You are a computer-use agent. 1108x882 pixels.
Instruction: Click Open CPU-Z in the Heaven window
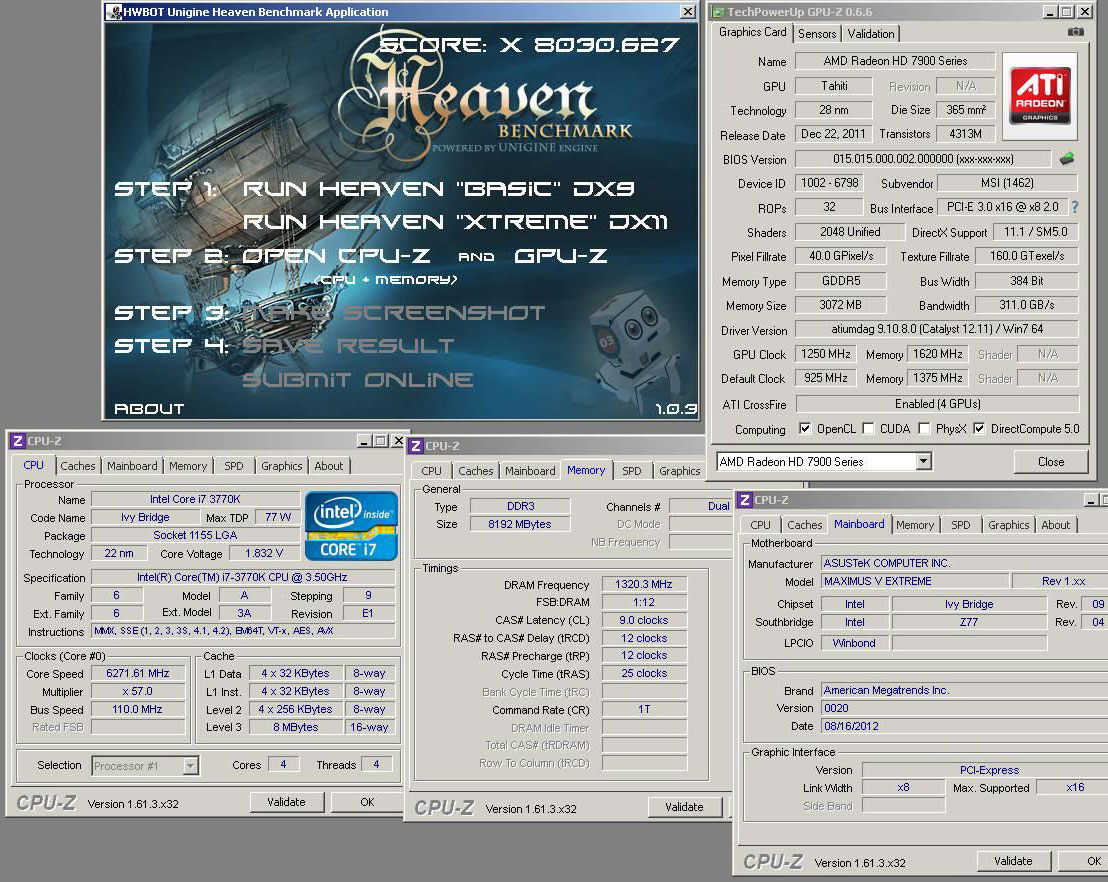click(x=336, y=256)
